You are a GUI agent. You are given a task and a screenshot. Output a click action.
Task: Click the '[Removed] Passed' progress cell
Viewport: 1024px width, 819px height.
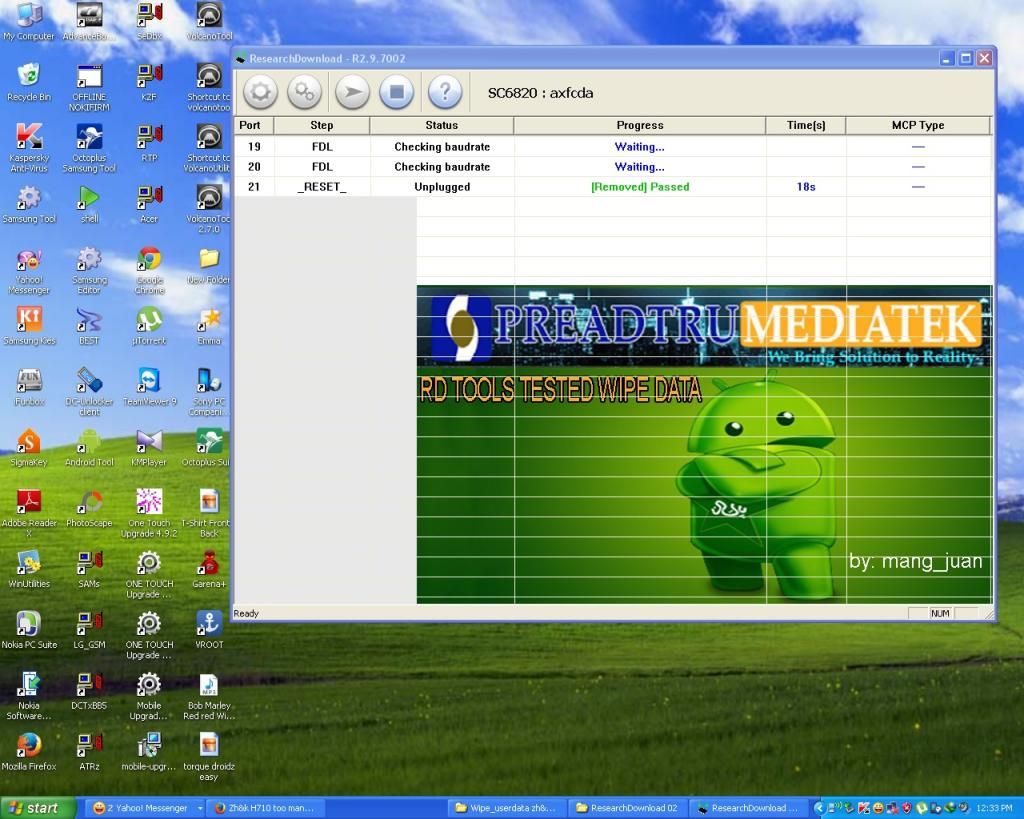[640, 187]
